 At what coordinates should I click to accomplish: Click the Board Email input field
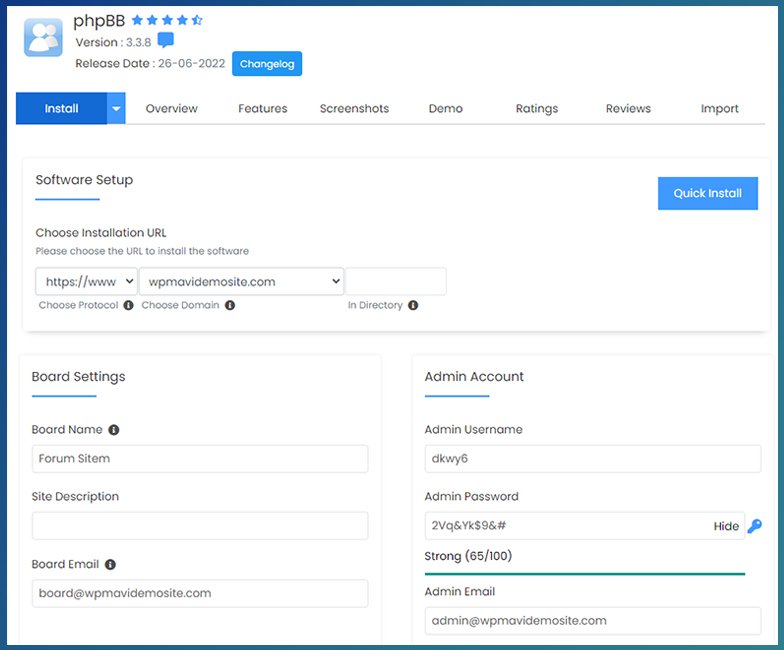(200, 593)
